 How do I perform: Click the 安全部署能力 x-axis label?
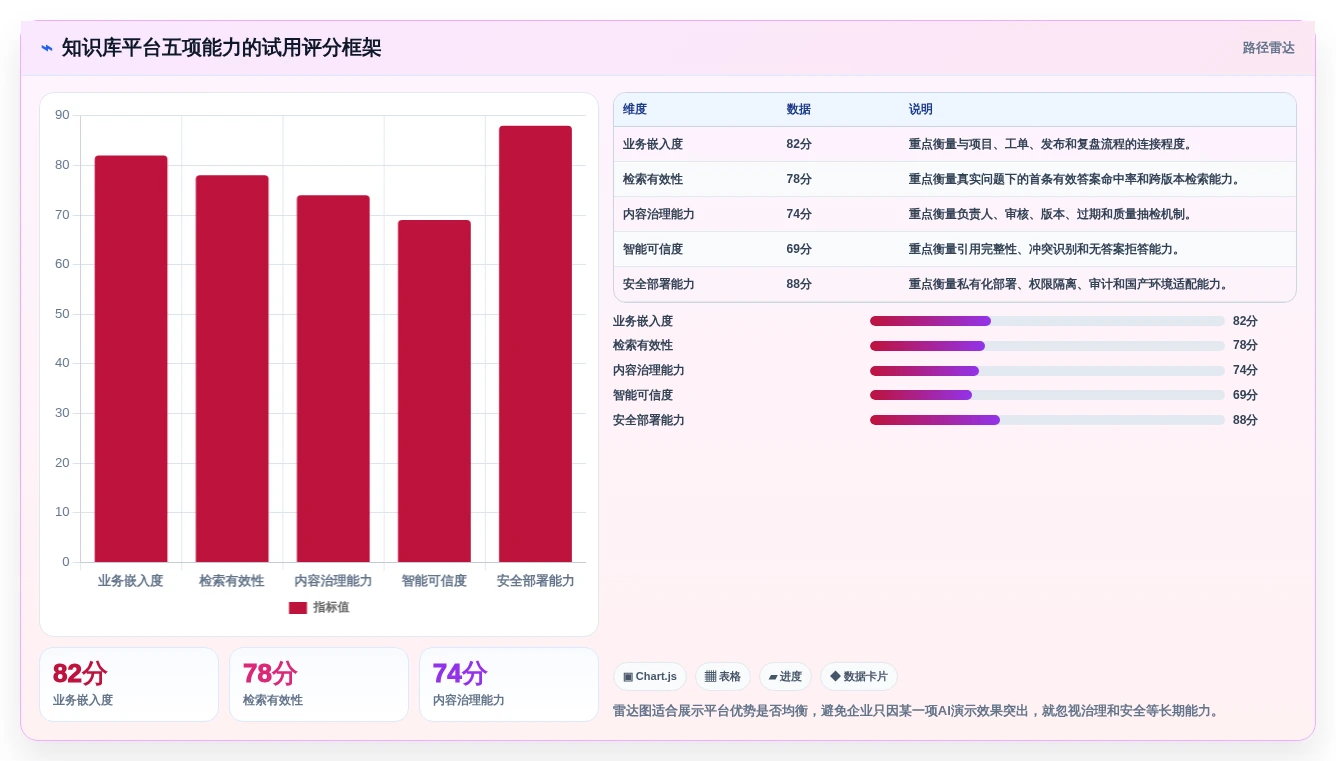(535, 581)
